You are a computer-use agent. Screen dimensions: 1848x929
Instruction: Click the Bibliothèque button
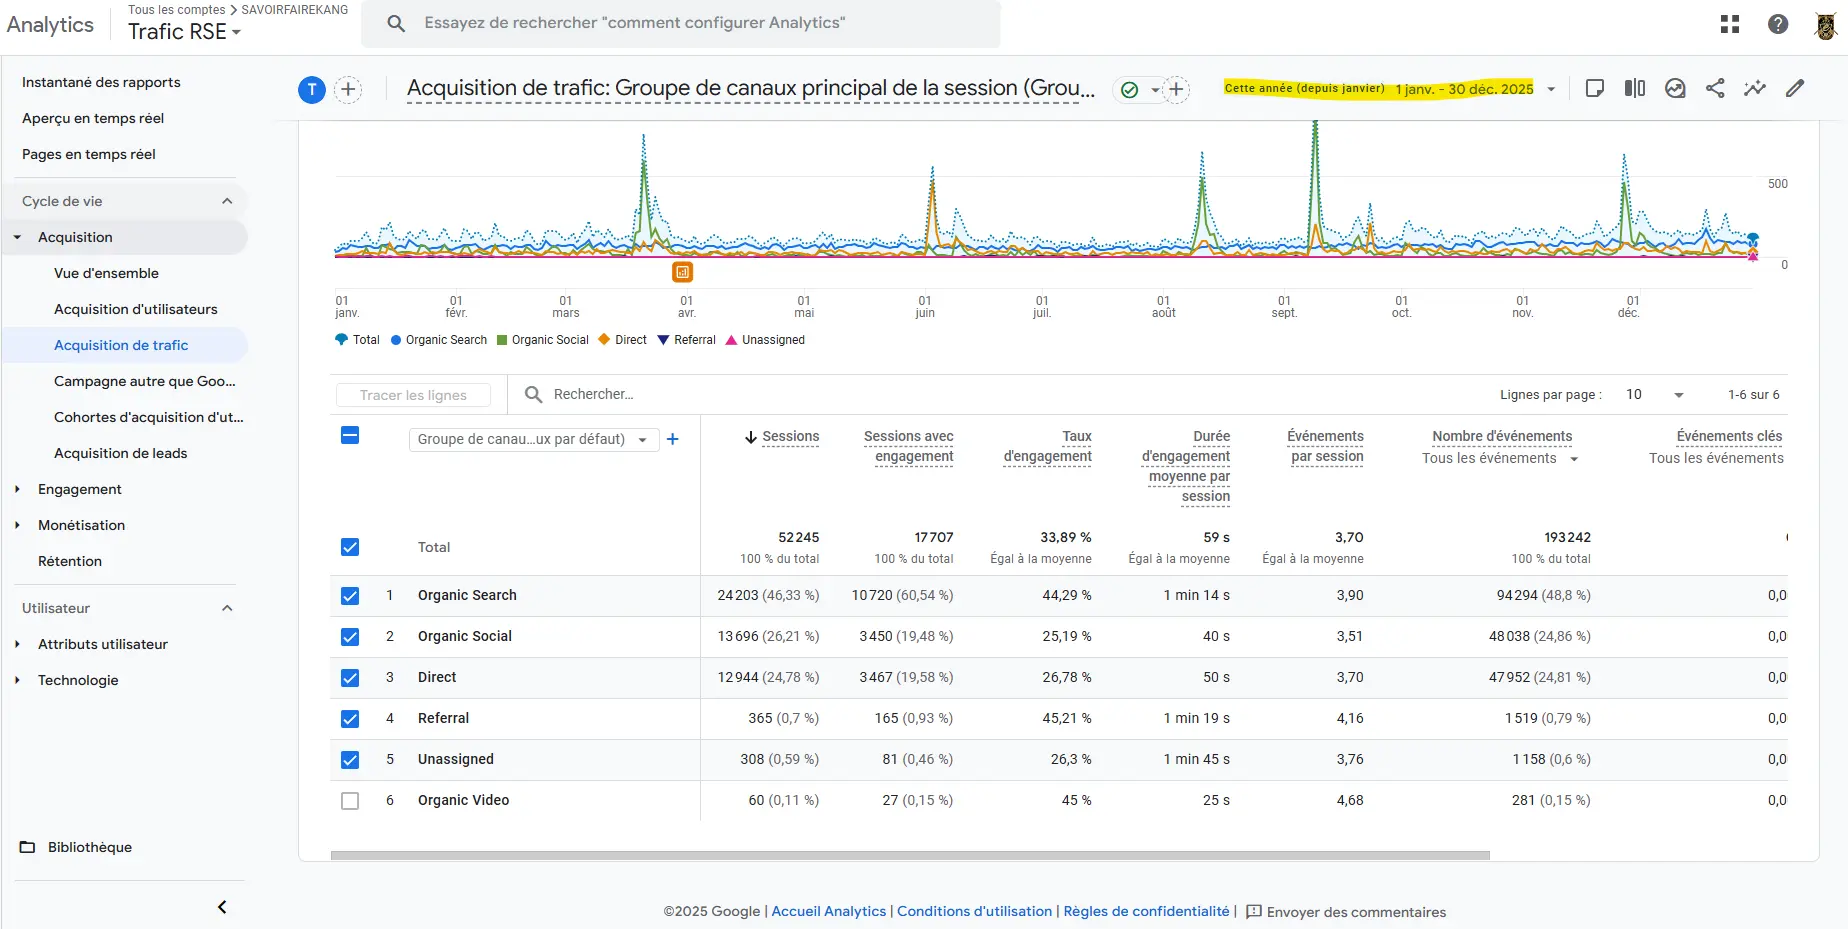point(89,847)
